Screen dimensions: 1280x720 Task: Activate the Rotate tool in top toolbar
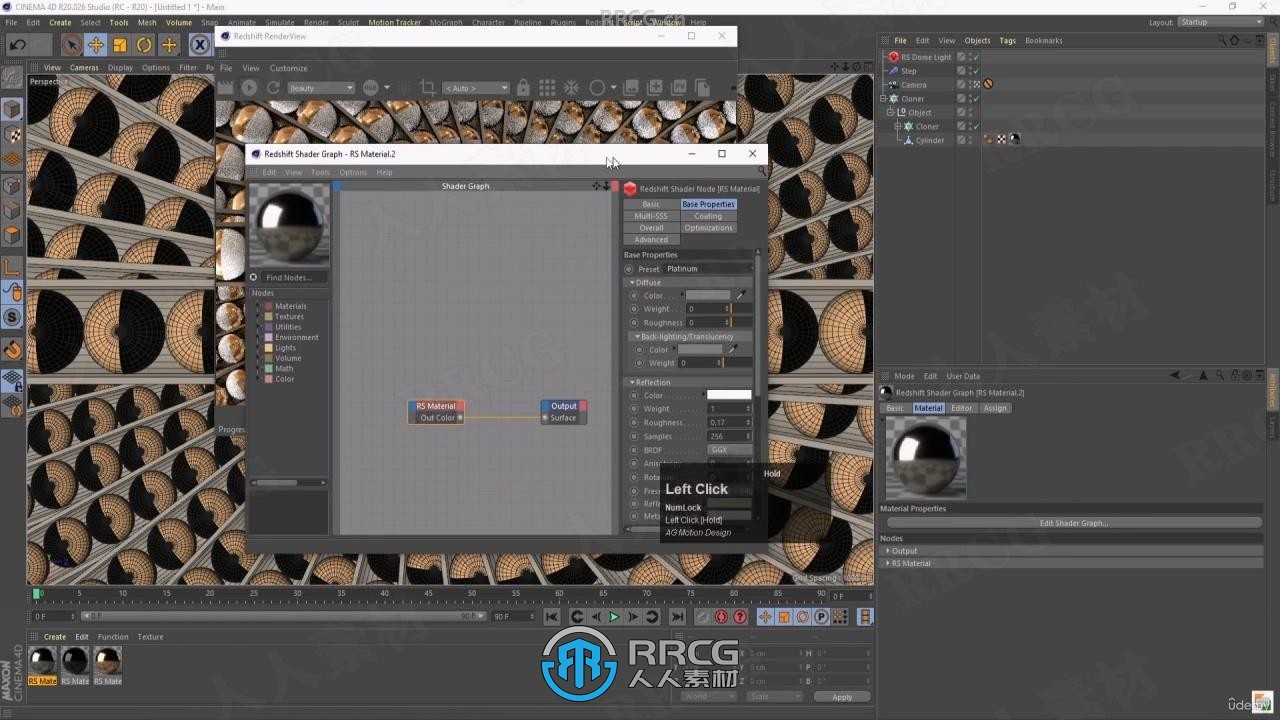click(x=144, y=45)
